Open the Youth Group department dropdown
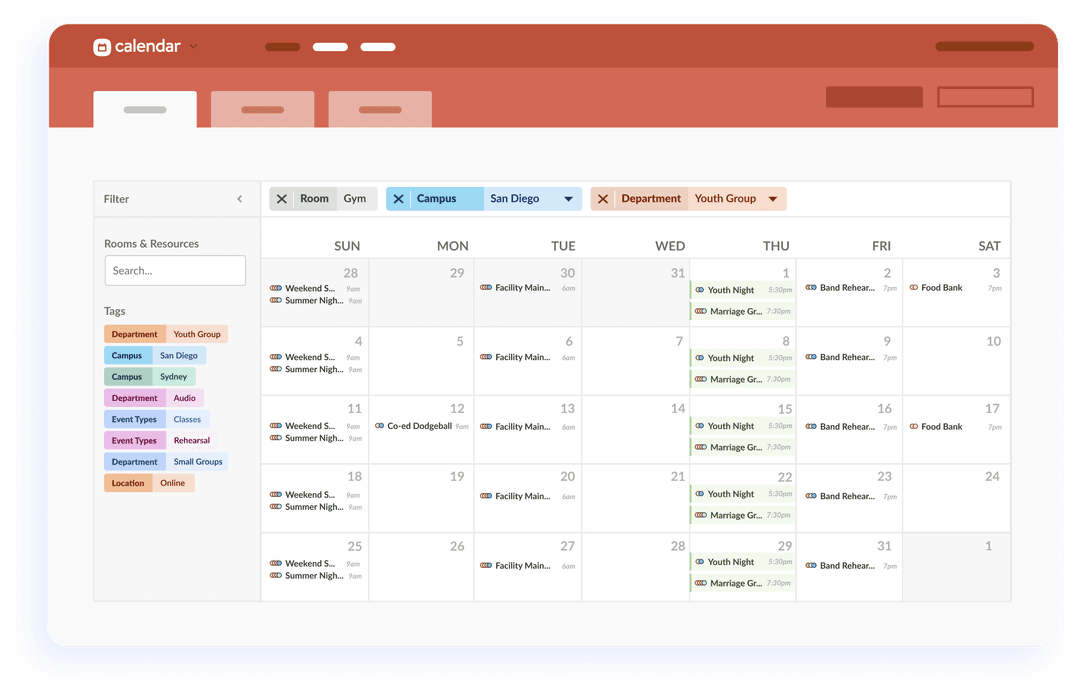This screenshot has width=1080, height=694. coord(771,198)
